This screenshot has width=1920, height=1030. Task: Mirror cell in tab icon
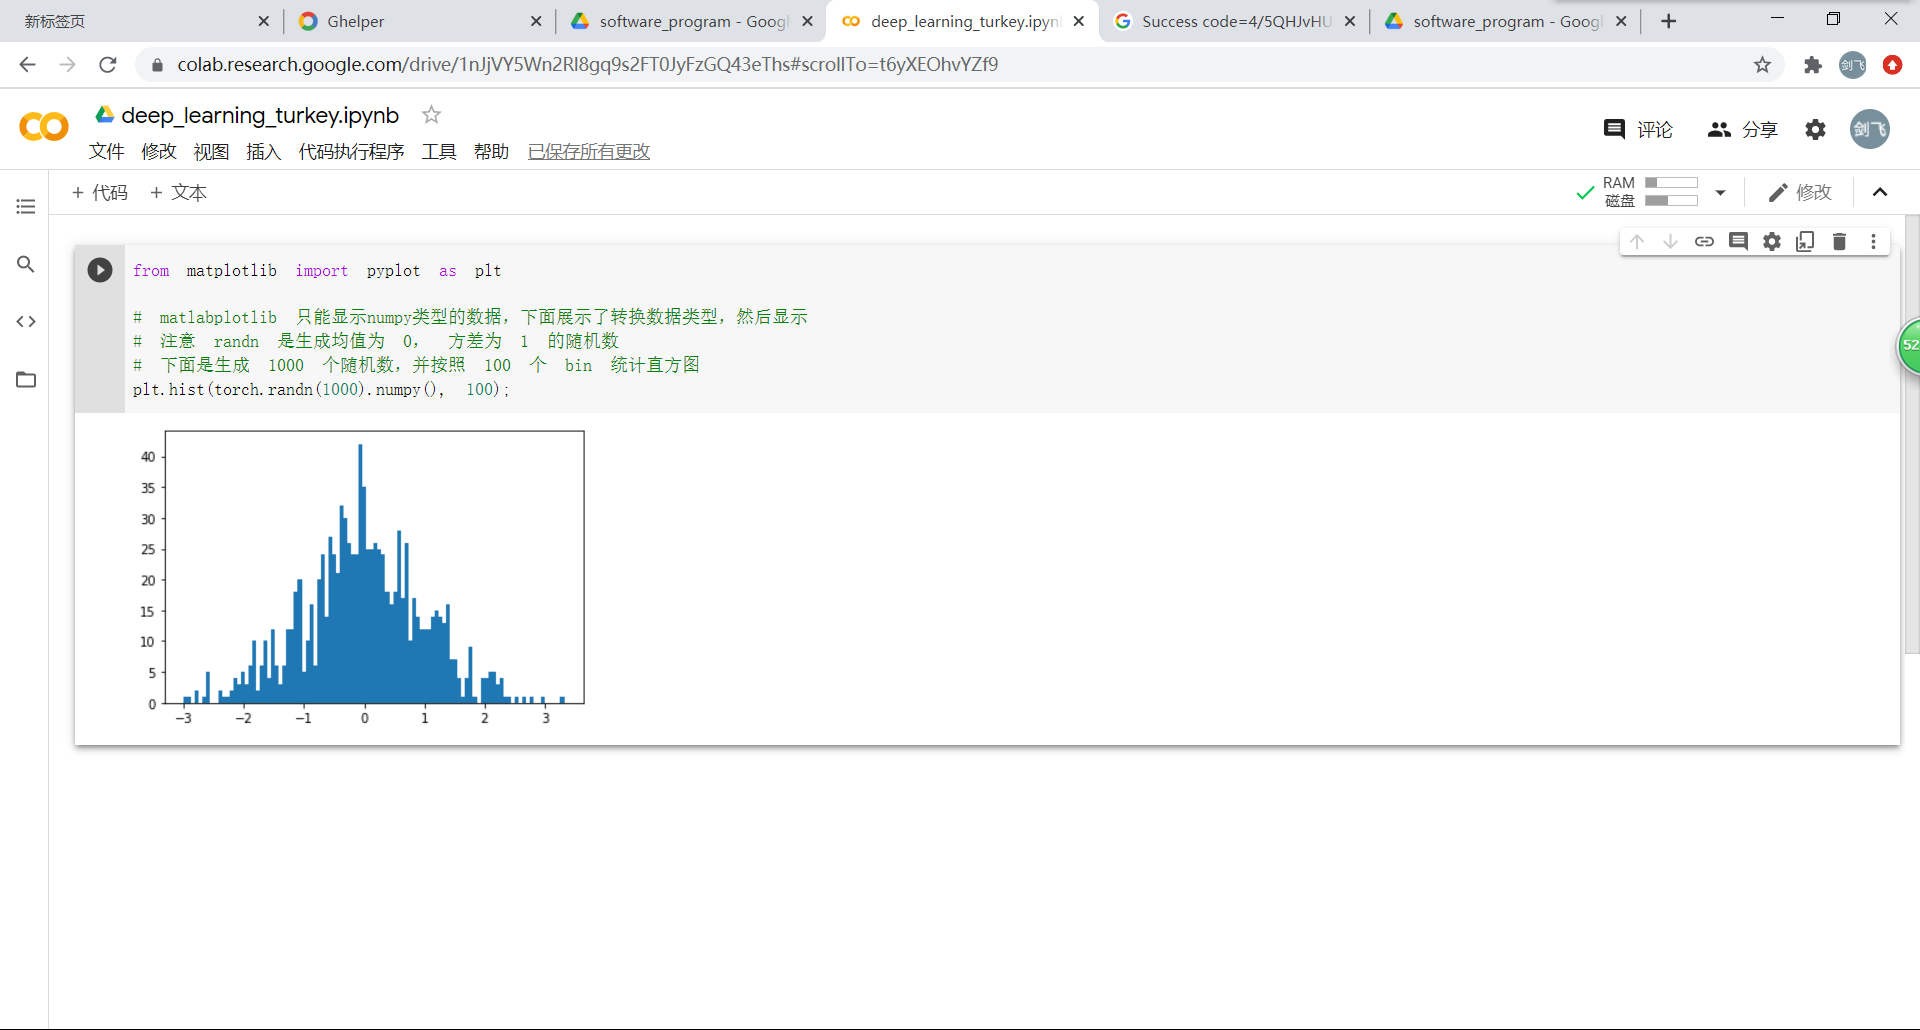1805,241
